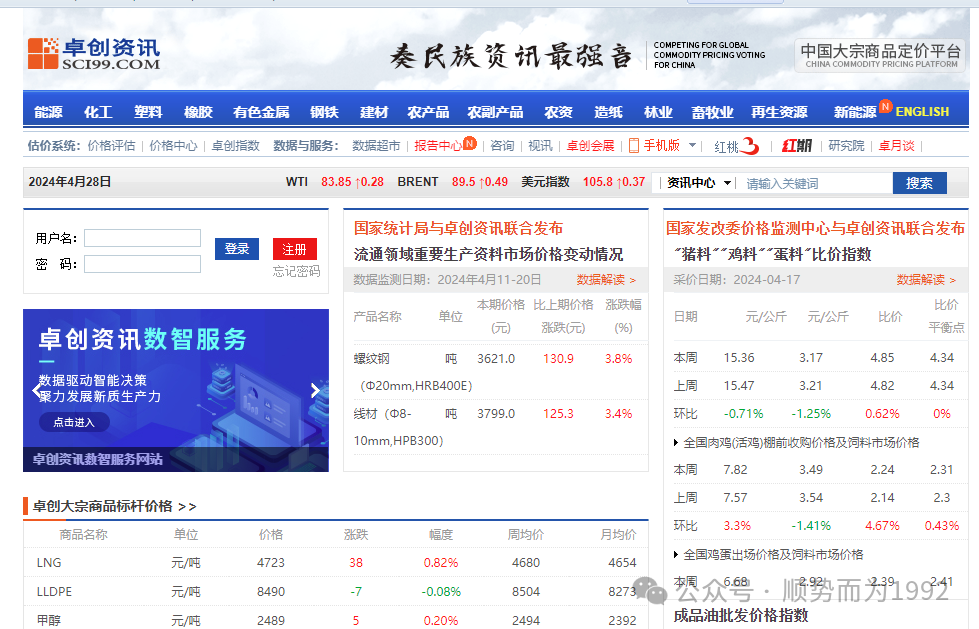
Task: Open the 建材 navigation menu
Action: (x=374, y=112)
